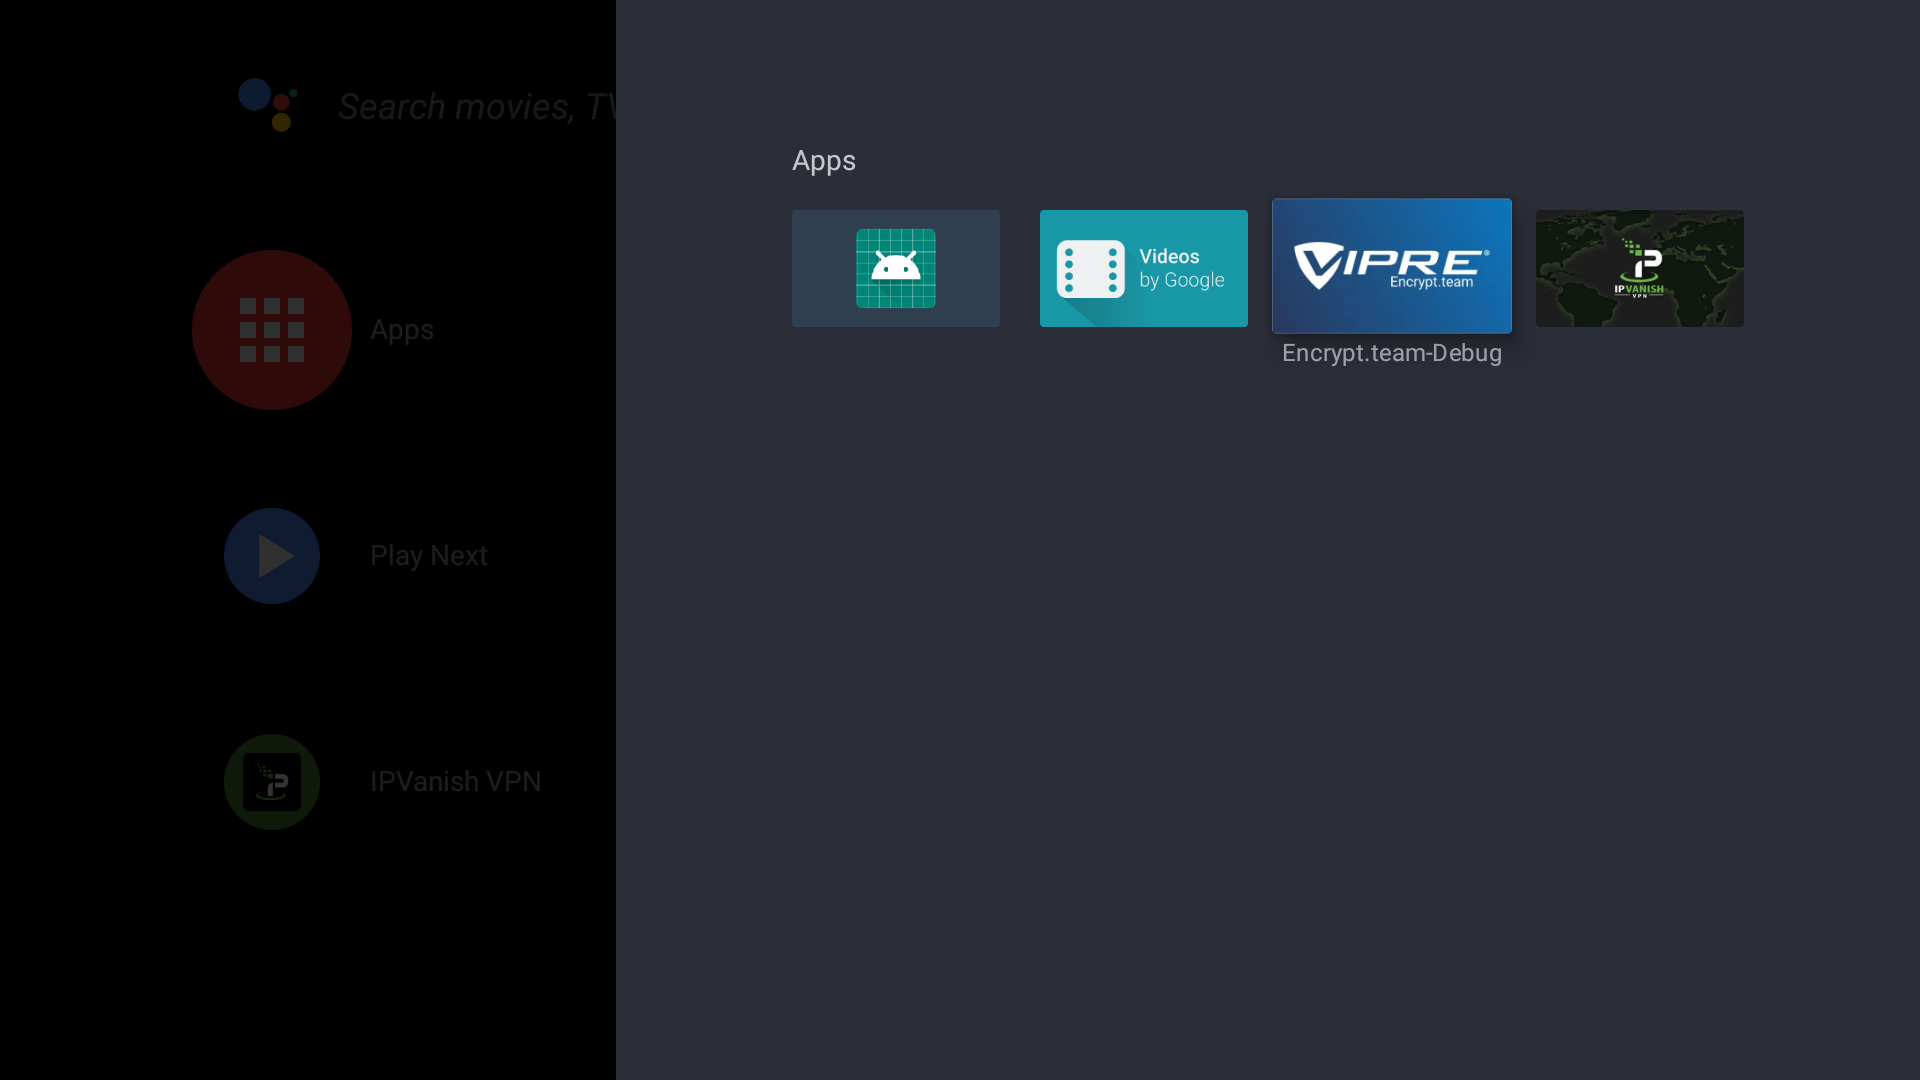Click the Play Next play icon
Viewport: 1920px width, 1080px height.
(271, 555)
